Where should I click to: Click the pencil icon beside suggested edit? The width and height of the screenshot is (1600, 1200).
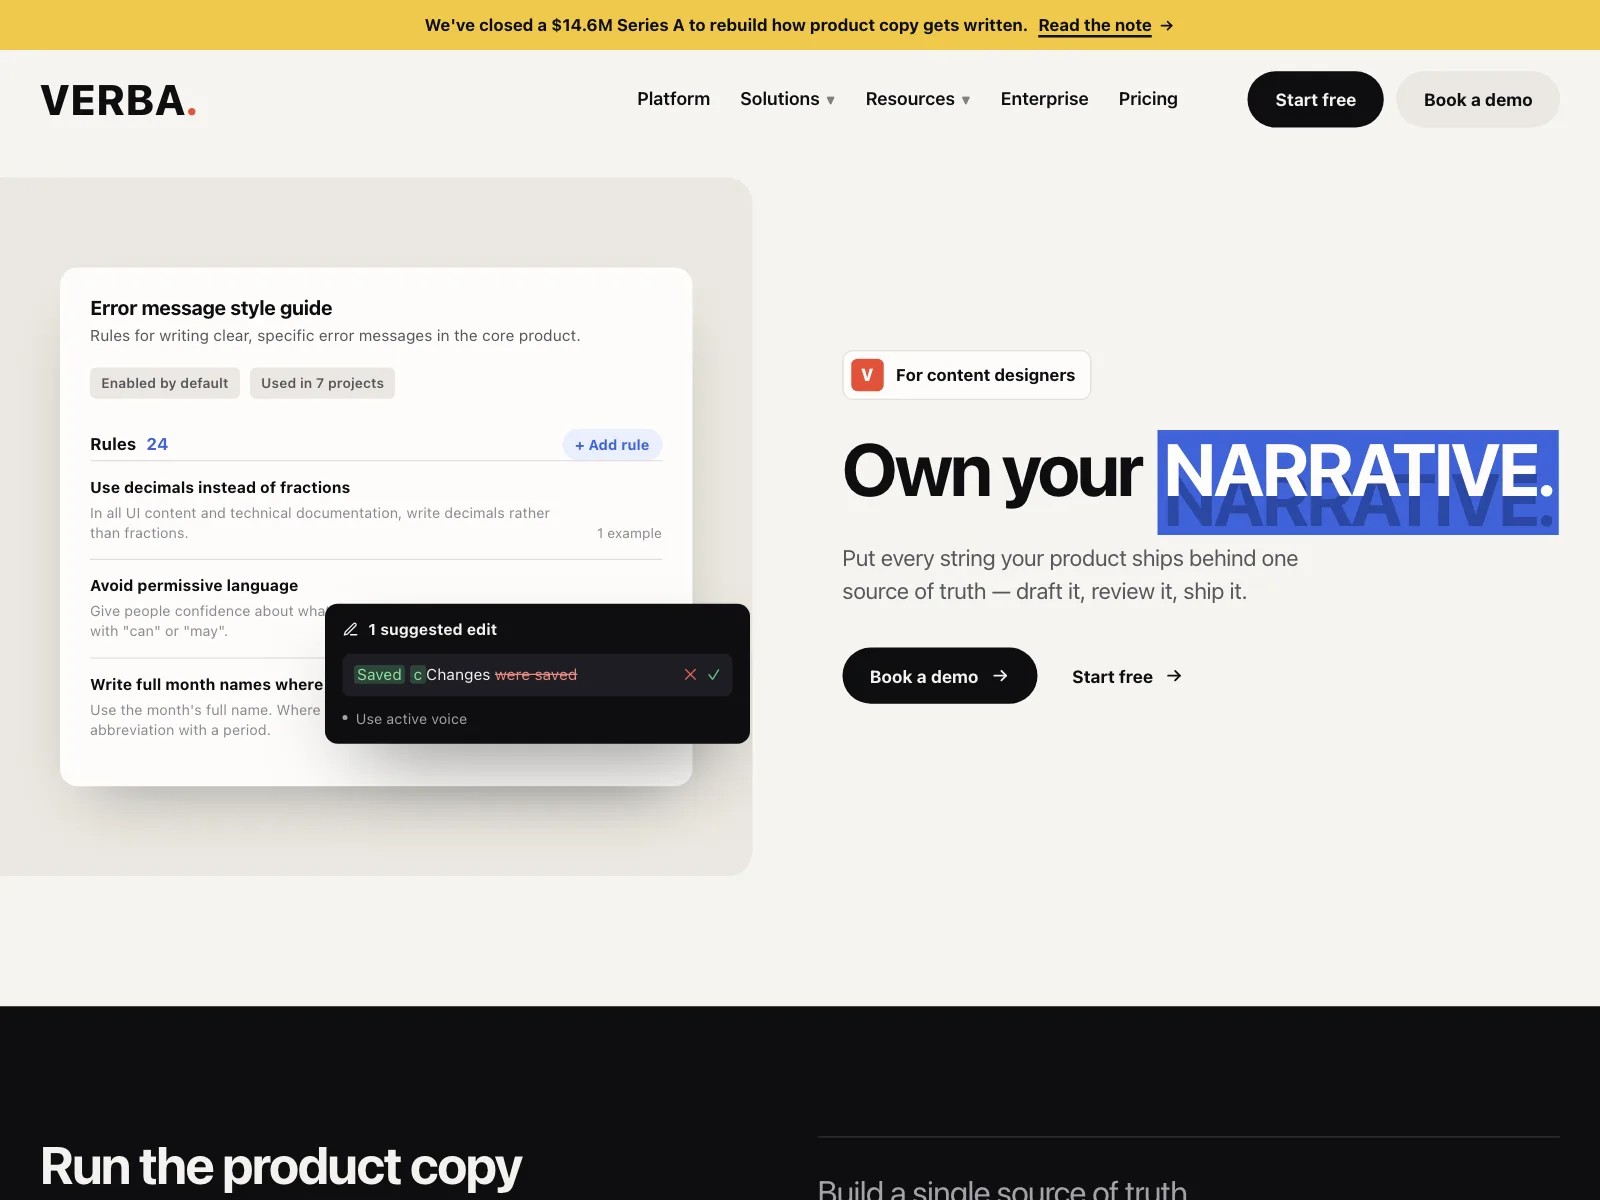click(x=351, y=629)
